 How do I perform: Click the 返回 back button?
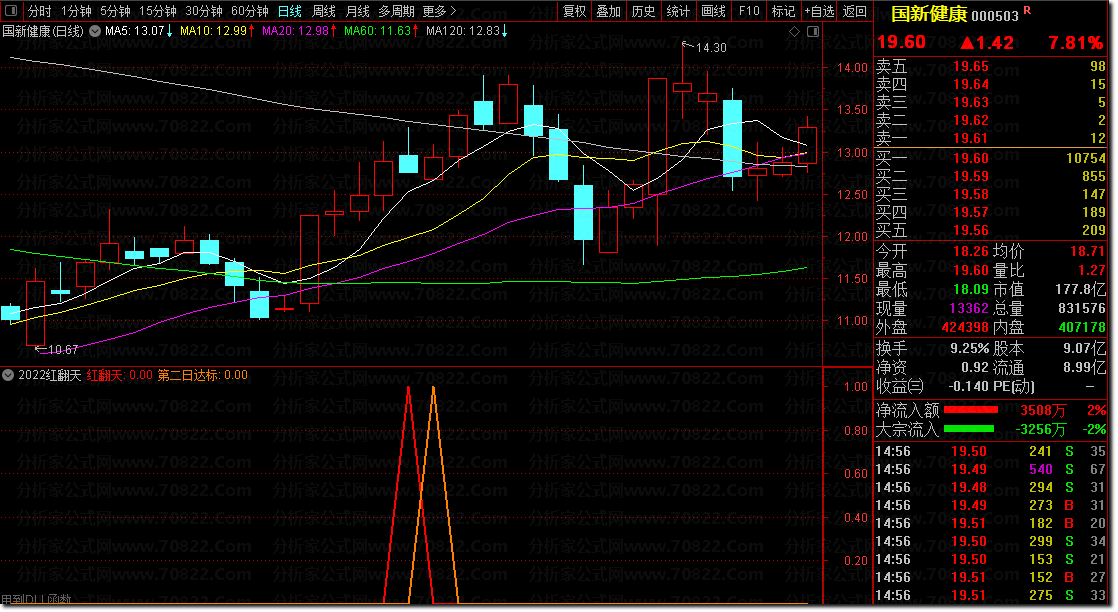pos(854,11)
